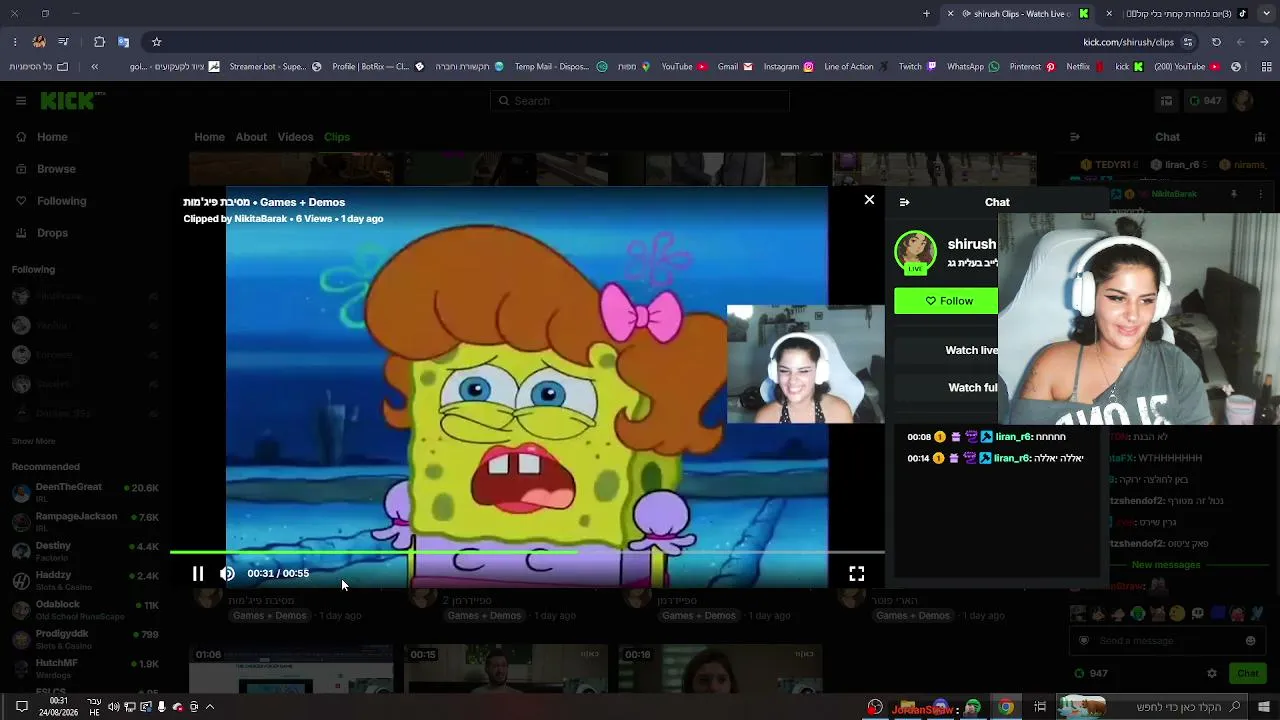Viewport: 1280px width, 720px height.
Task: Open the Kick hamburger menu
Action: click(x=21, y=100)
